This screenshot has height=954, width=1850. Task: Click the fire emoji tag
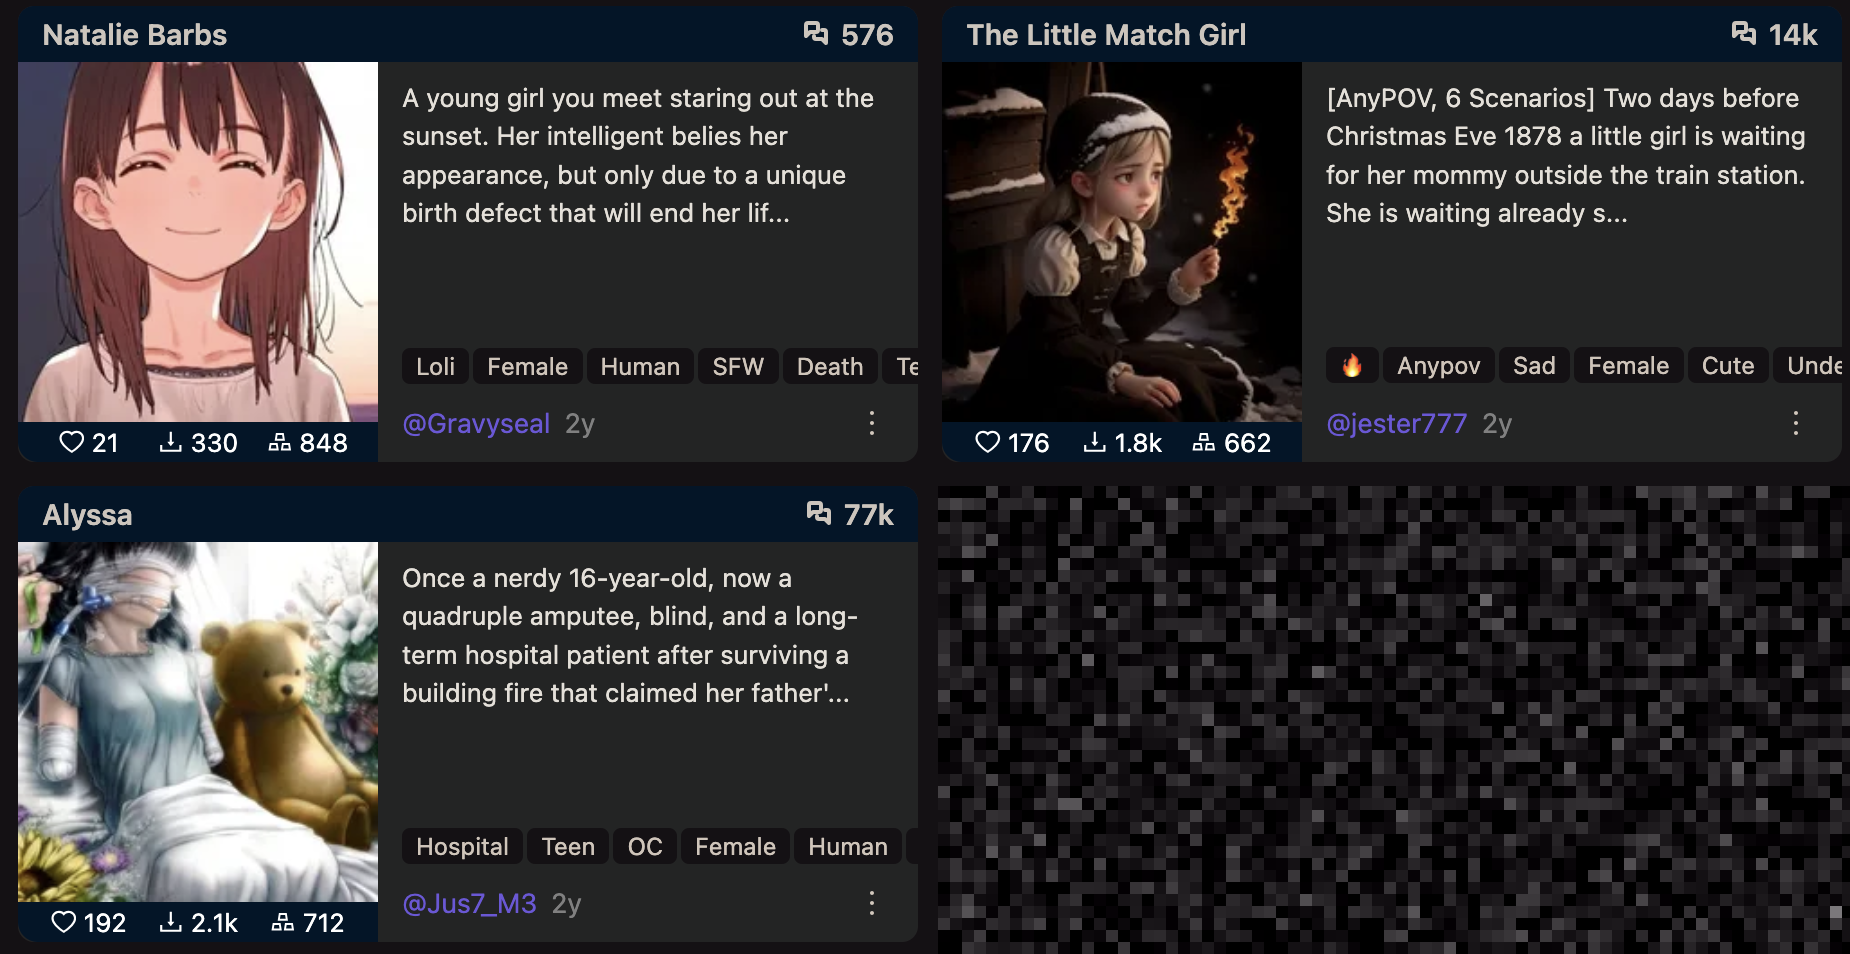[1352, 366]
